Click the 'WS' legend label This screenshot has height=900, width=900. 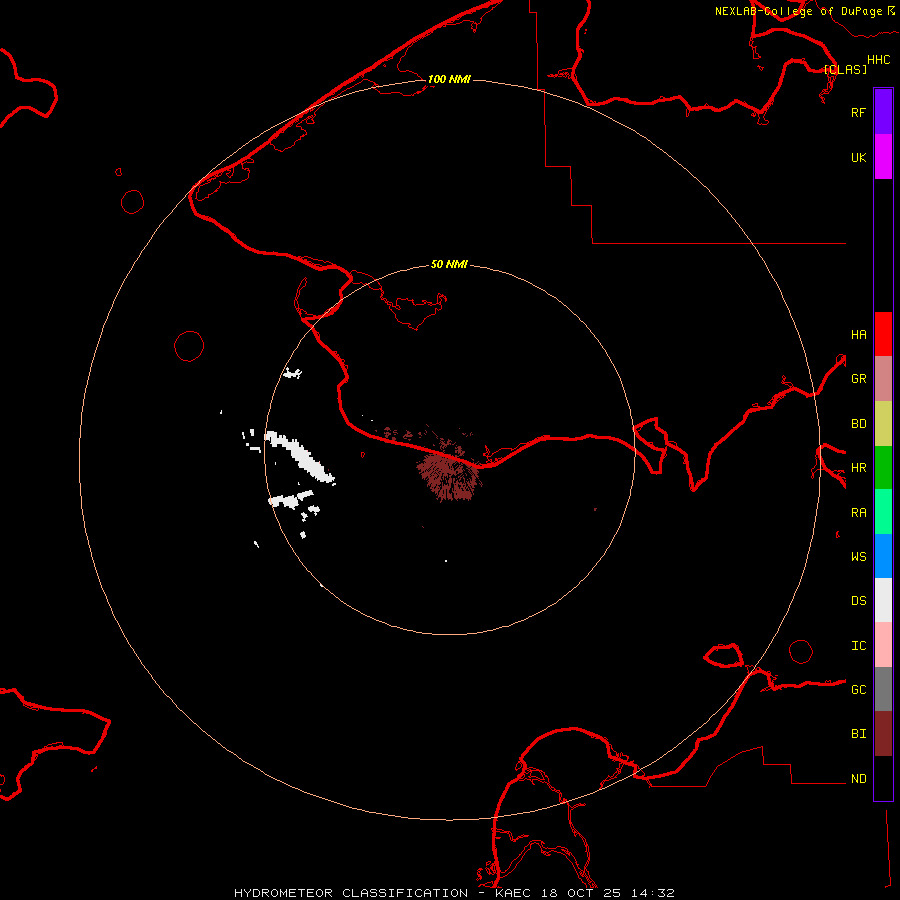click(859, 556)
